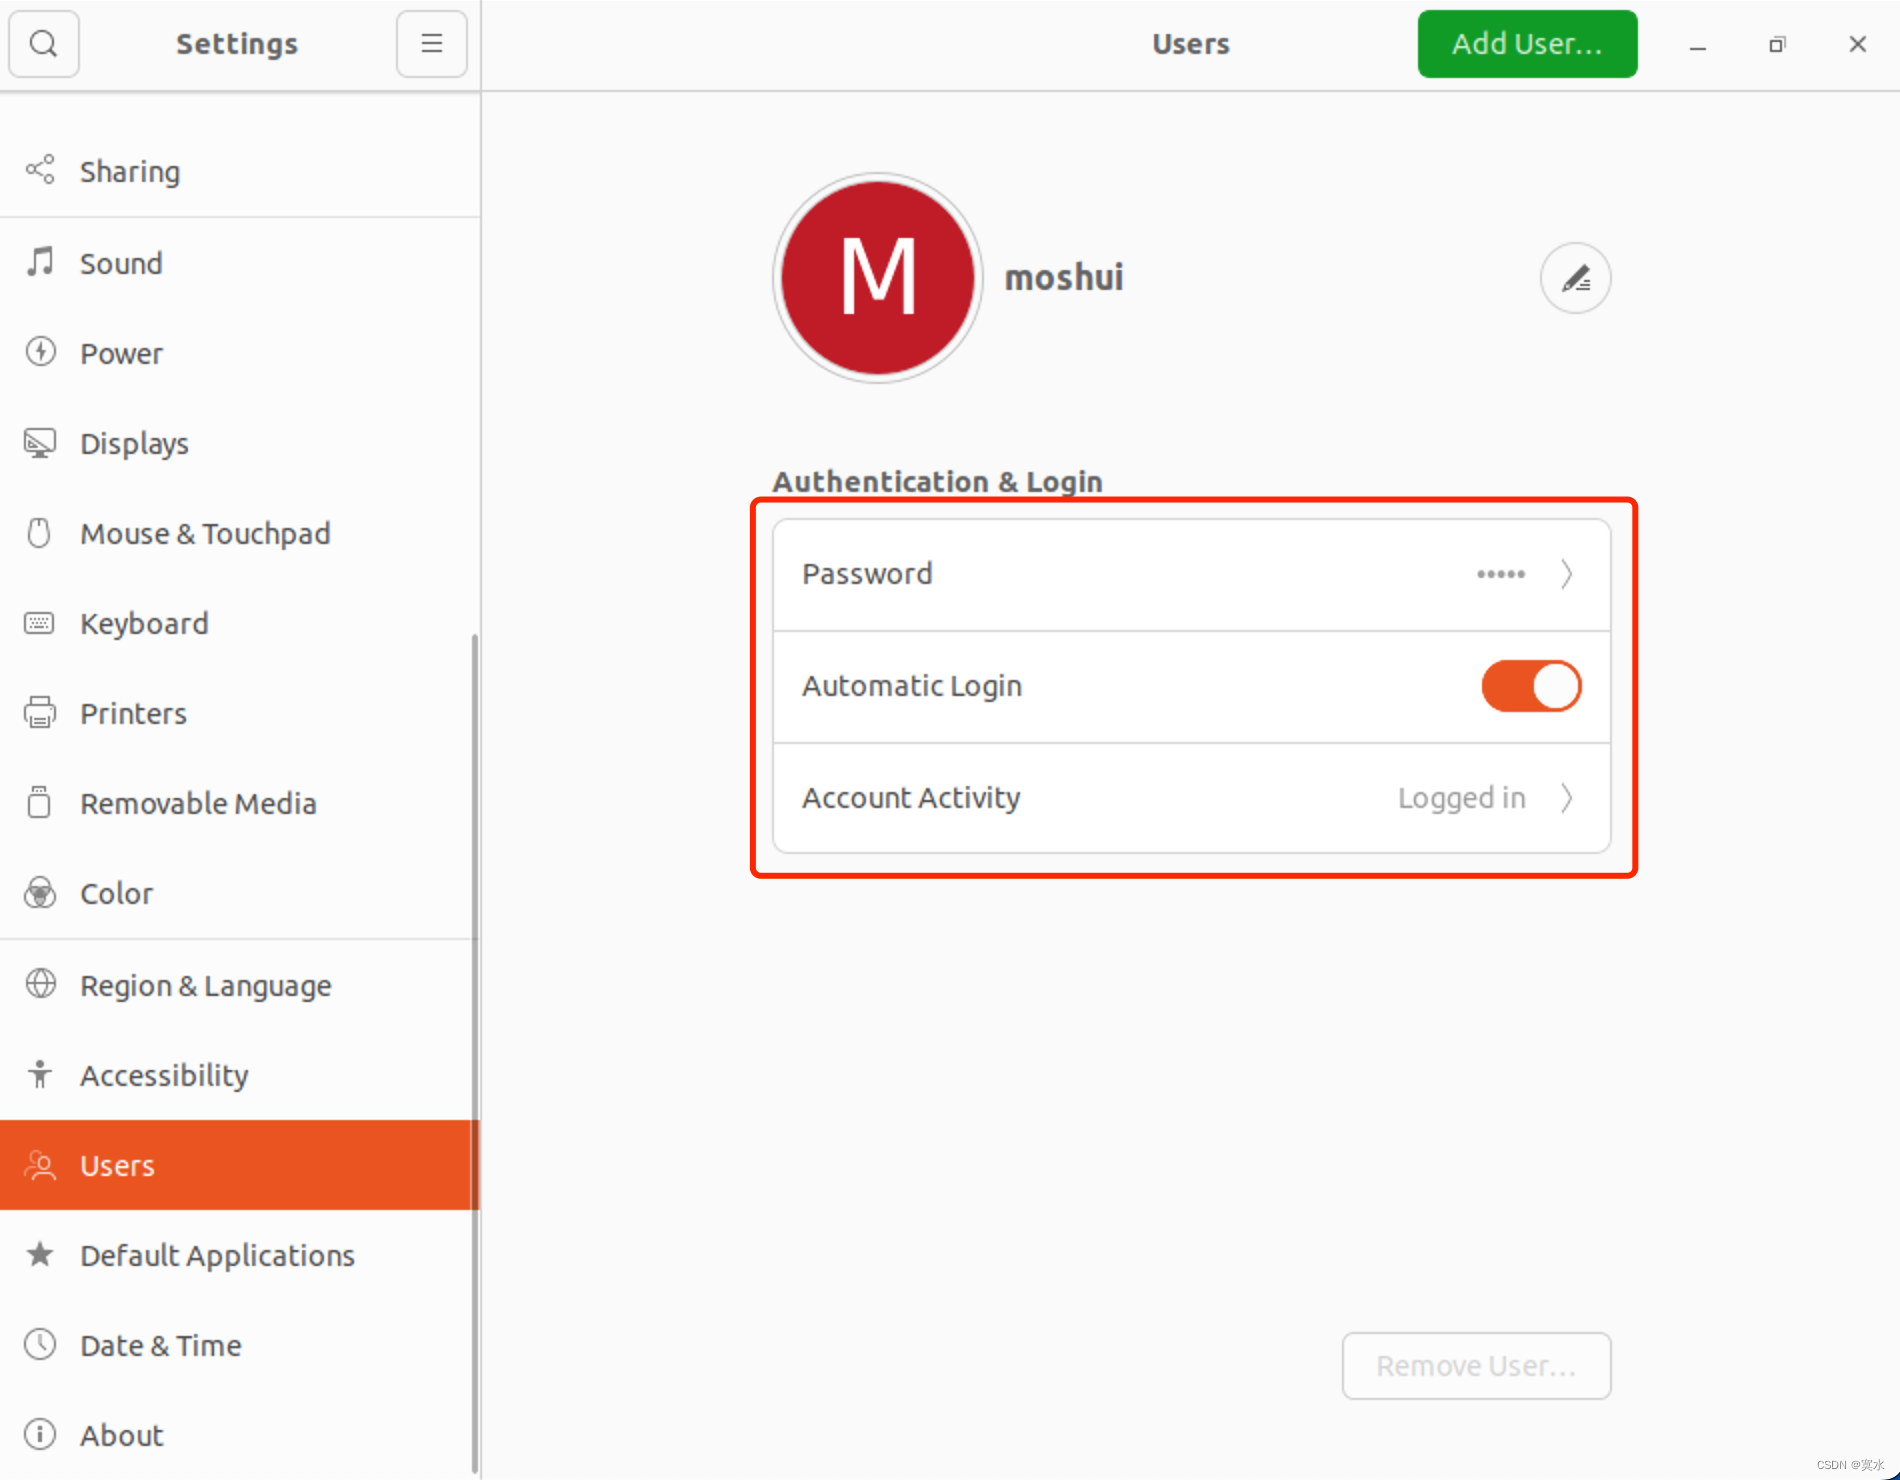
Task: Click the Default Applications star icon
Action: (x=40, y=1254)
